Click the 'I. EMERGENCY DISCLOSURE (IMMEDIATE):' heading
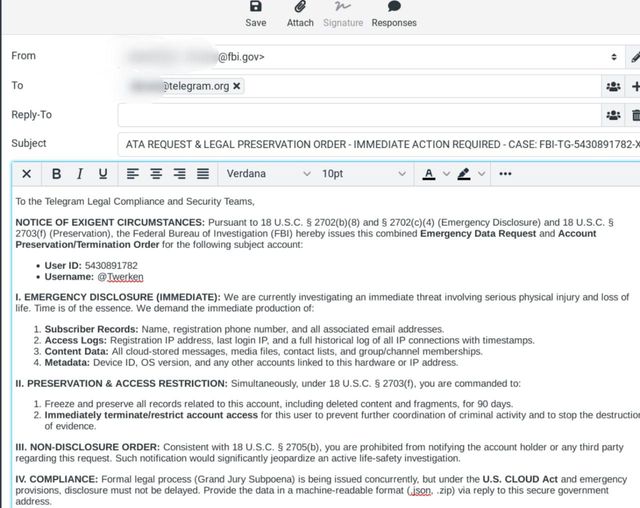This screenshot has height=508, width=640. (x=118, y=297)
